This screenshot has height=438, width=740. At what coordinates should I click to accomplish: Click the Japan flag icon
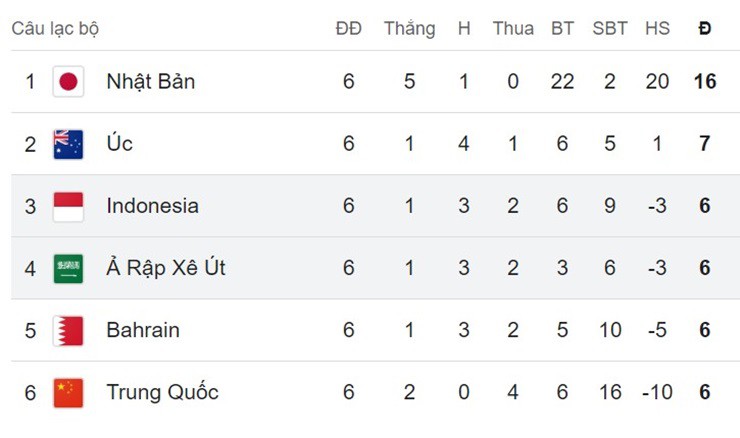68,82
